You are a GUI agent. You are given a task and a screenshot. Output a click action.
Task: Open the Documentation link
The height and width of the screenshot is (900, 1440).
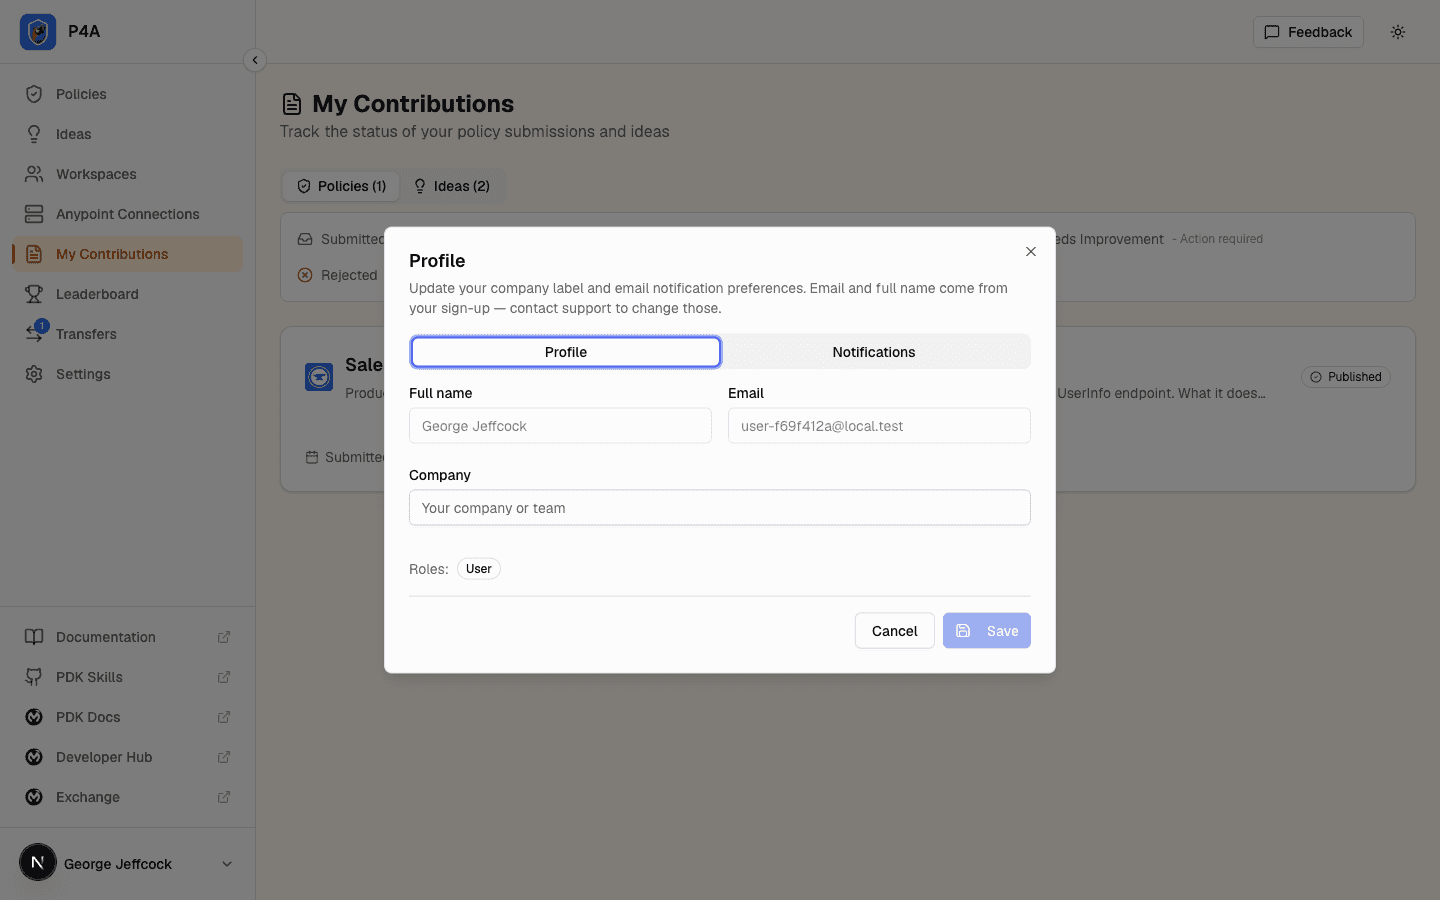[128, 637]
